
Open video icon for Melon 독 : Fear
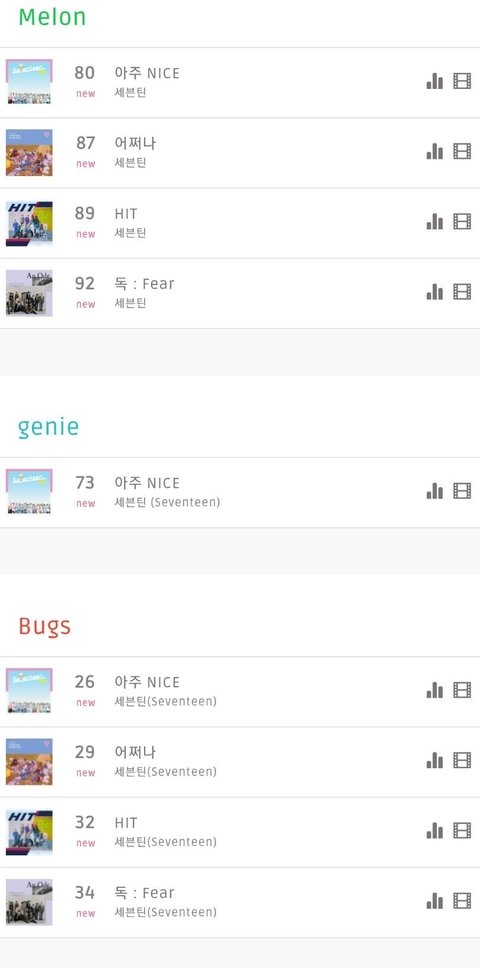click(x=462, y=291)
